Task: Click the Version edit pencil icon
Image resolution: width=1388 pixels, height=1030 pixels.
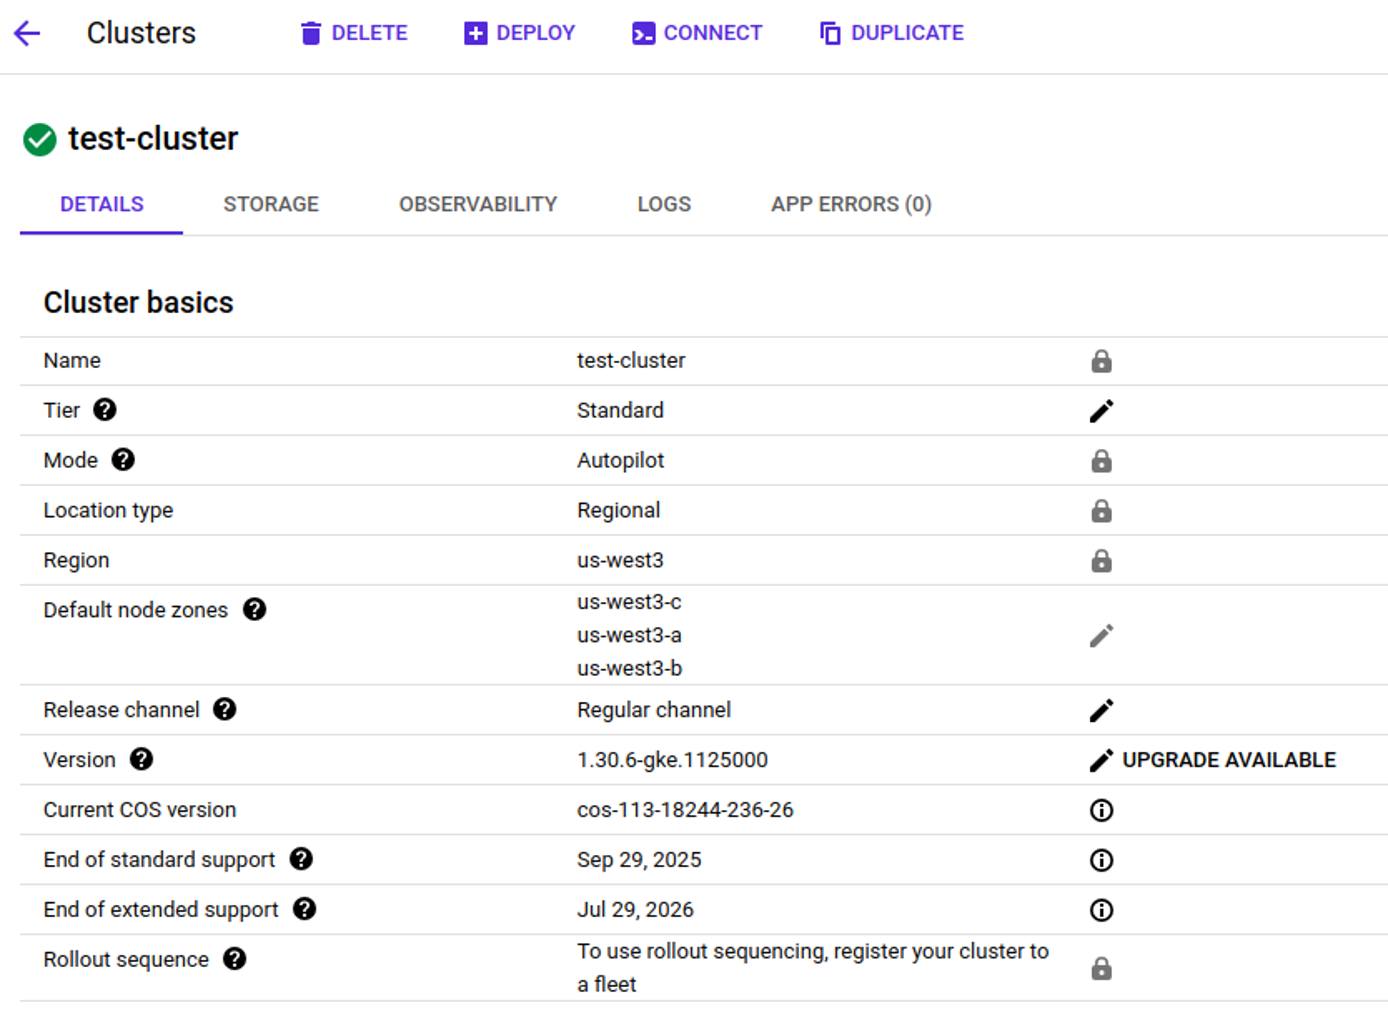Action: 1101,759
